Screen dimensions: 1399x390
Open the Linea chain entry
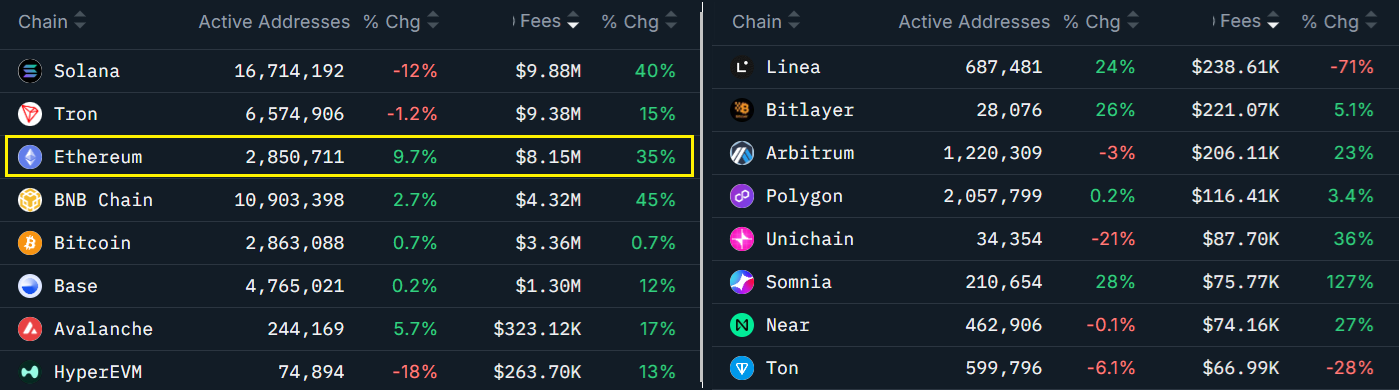(1055, 67)
